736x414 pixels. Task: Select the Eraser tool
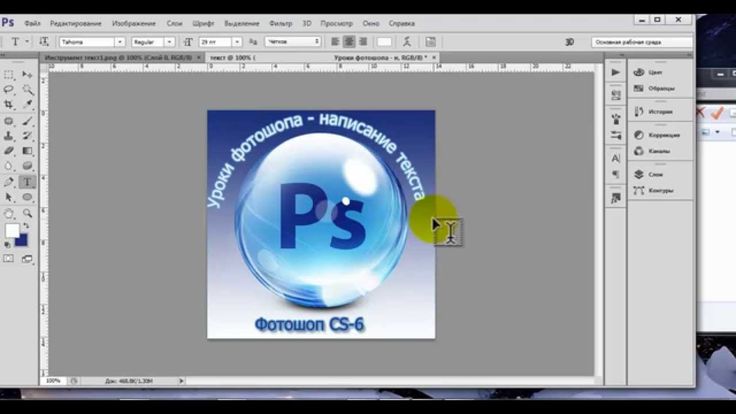tap(8, 151)
